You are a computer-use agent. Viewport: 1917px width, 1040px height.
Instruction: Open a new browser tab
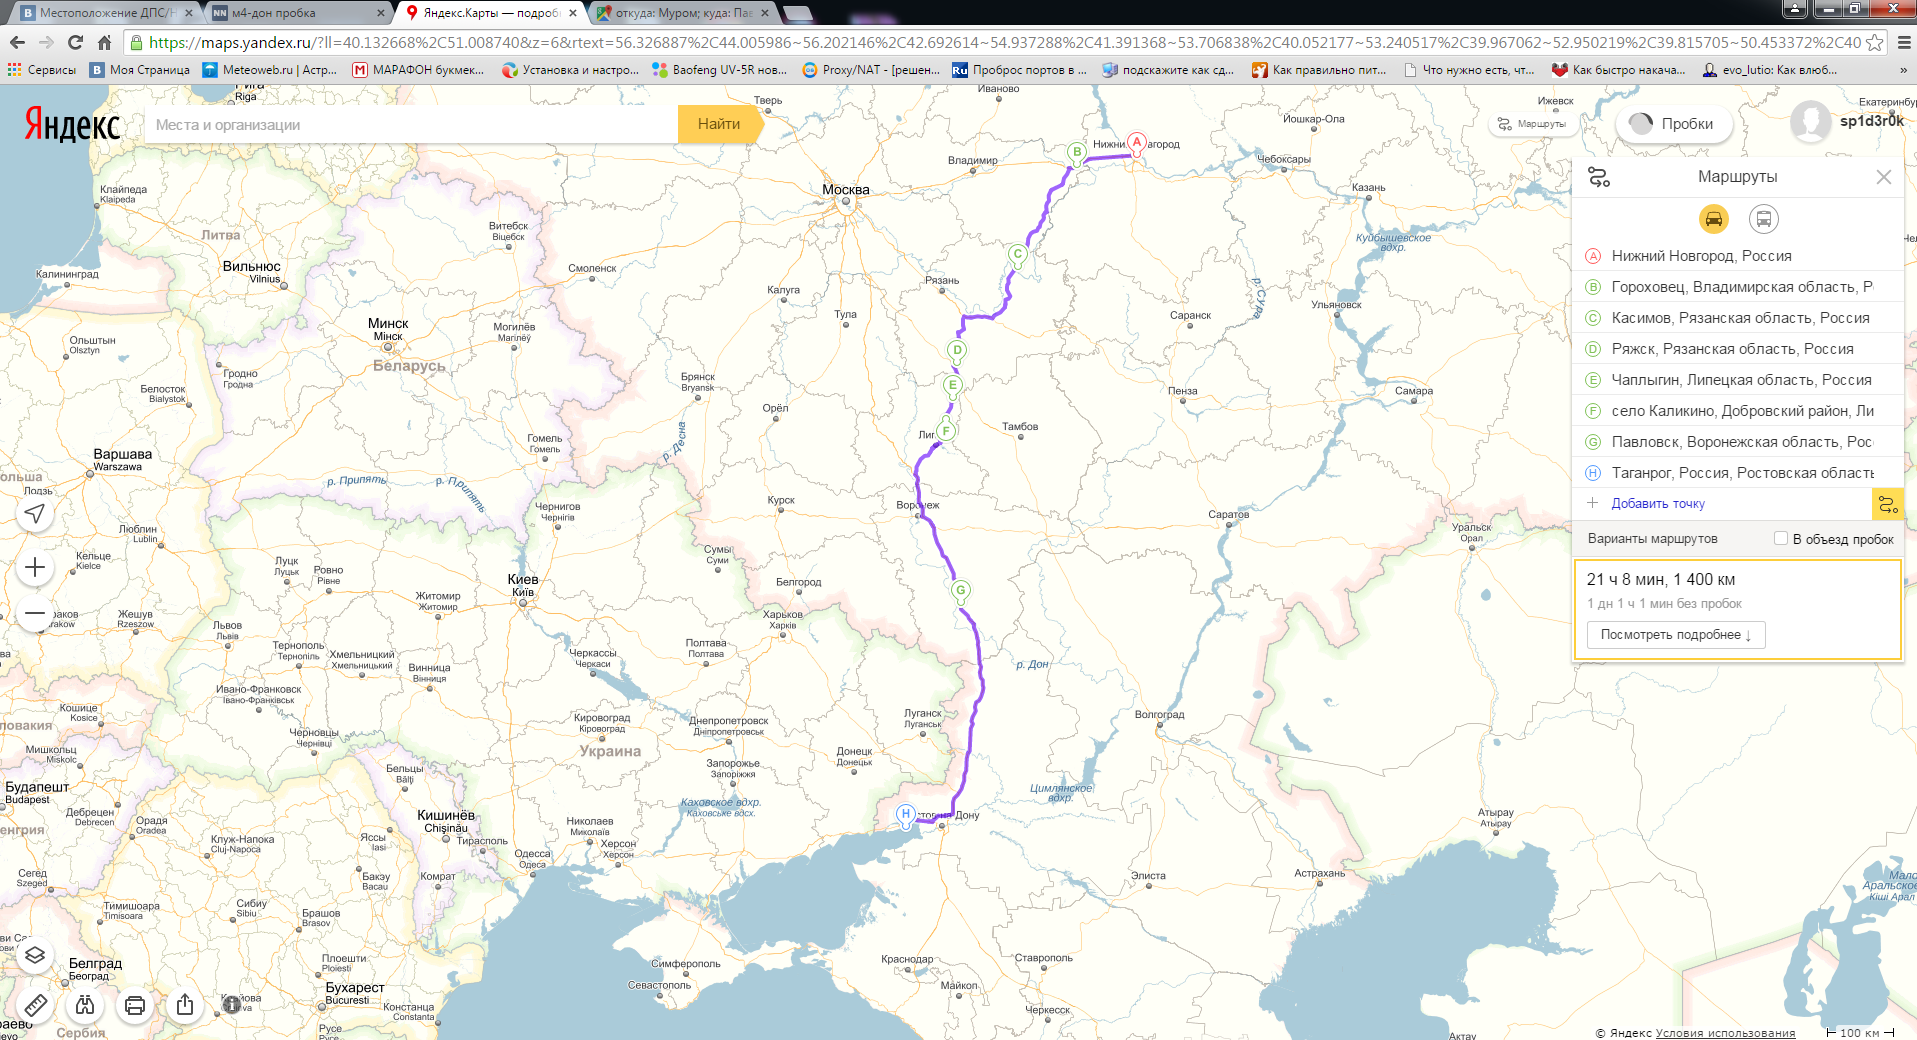(x=797, y=13)
